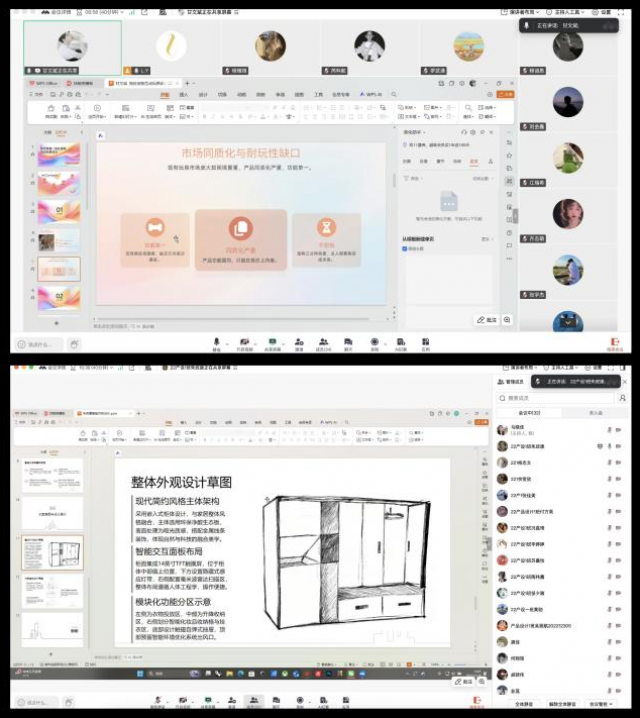Click the magnifier icon beside annotation button
Image resolution: width=640 pixels, height=718 pixels.
coord(508,319)
